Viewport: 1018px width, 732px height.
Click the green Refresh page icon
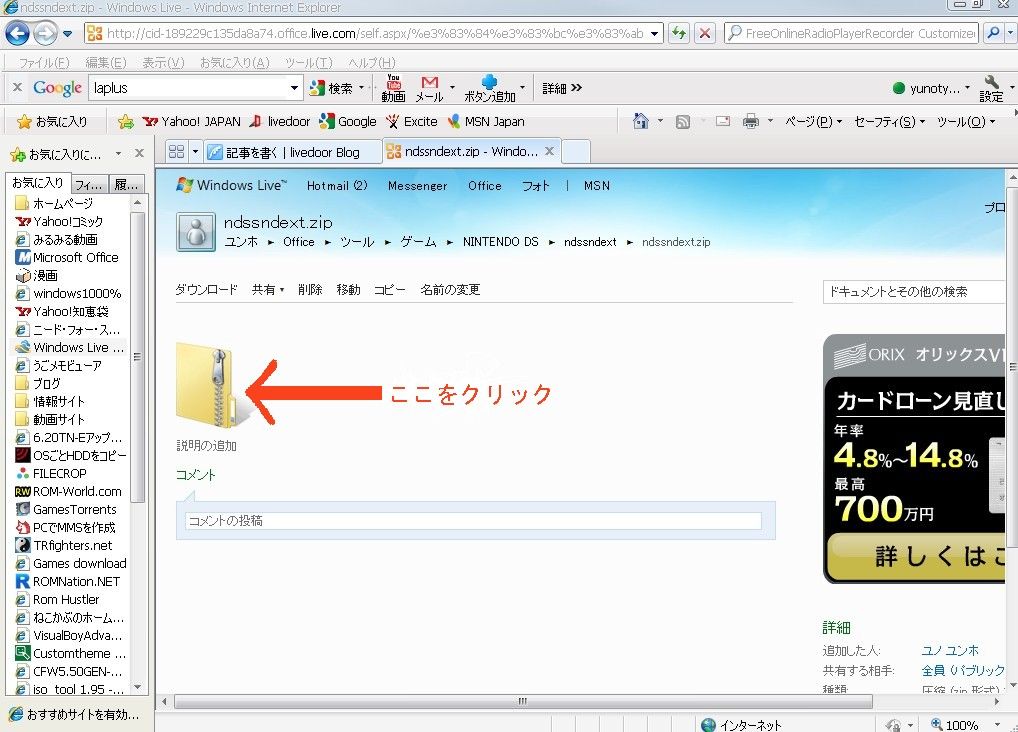pos(679,33)
